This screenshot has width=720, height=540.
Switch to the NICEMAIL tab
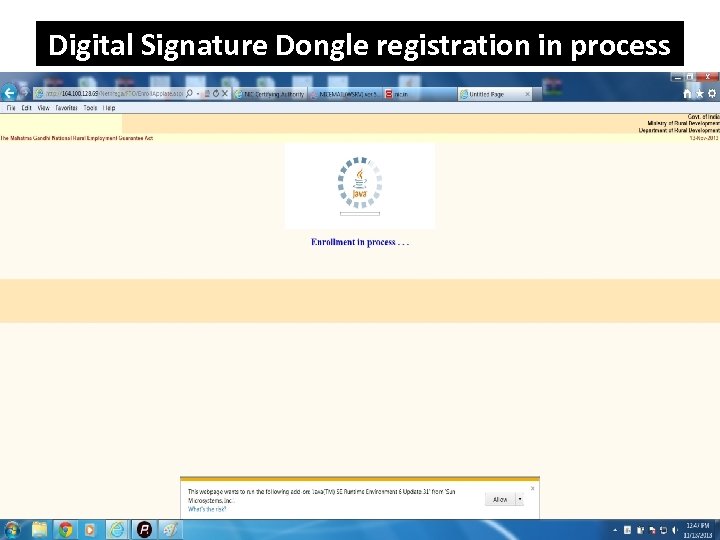pyautogui.click(x=344, y=94)
